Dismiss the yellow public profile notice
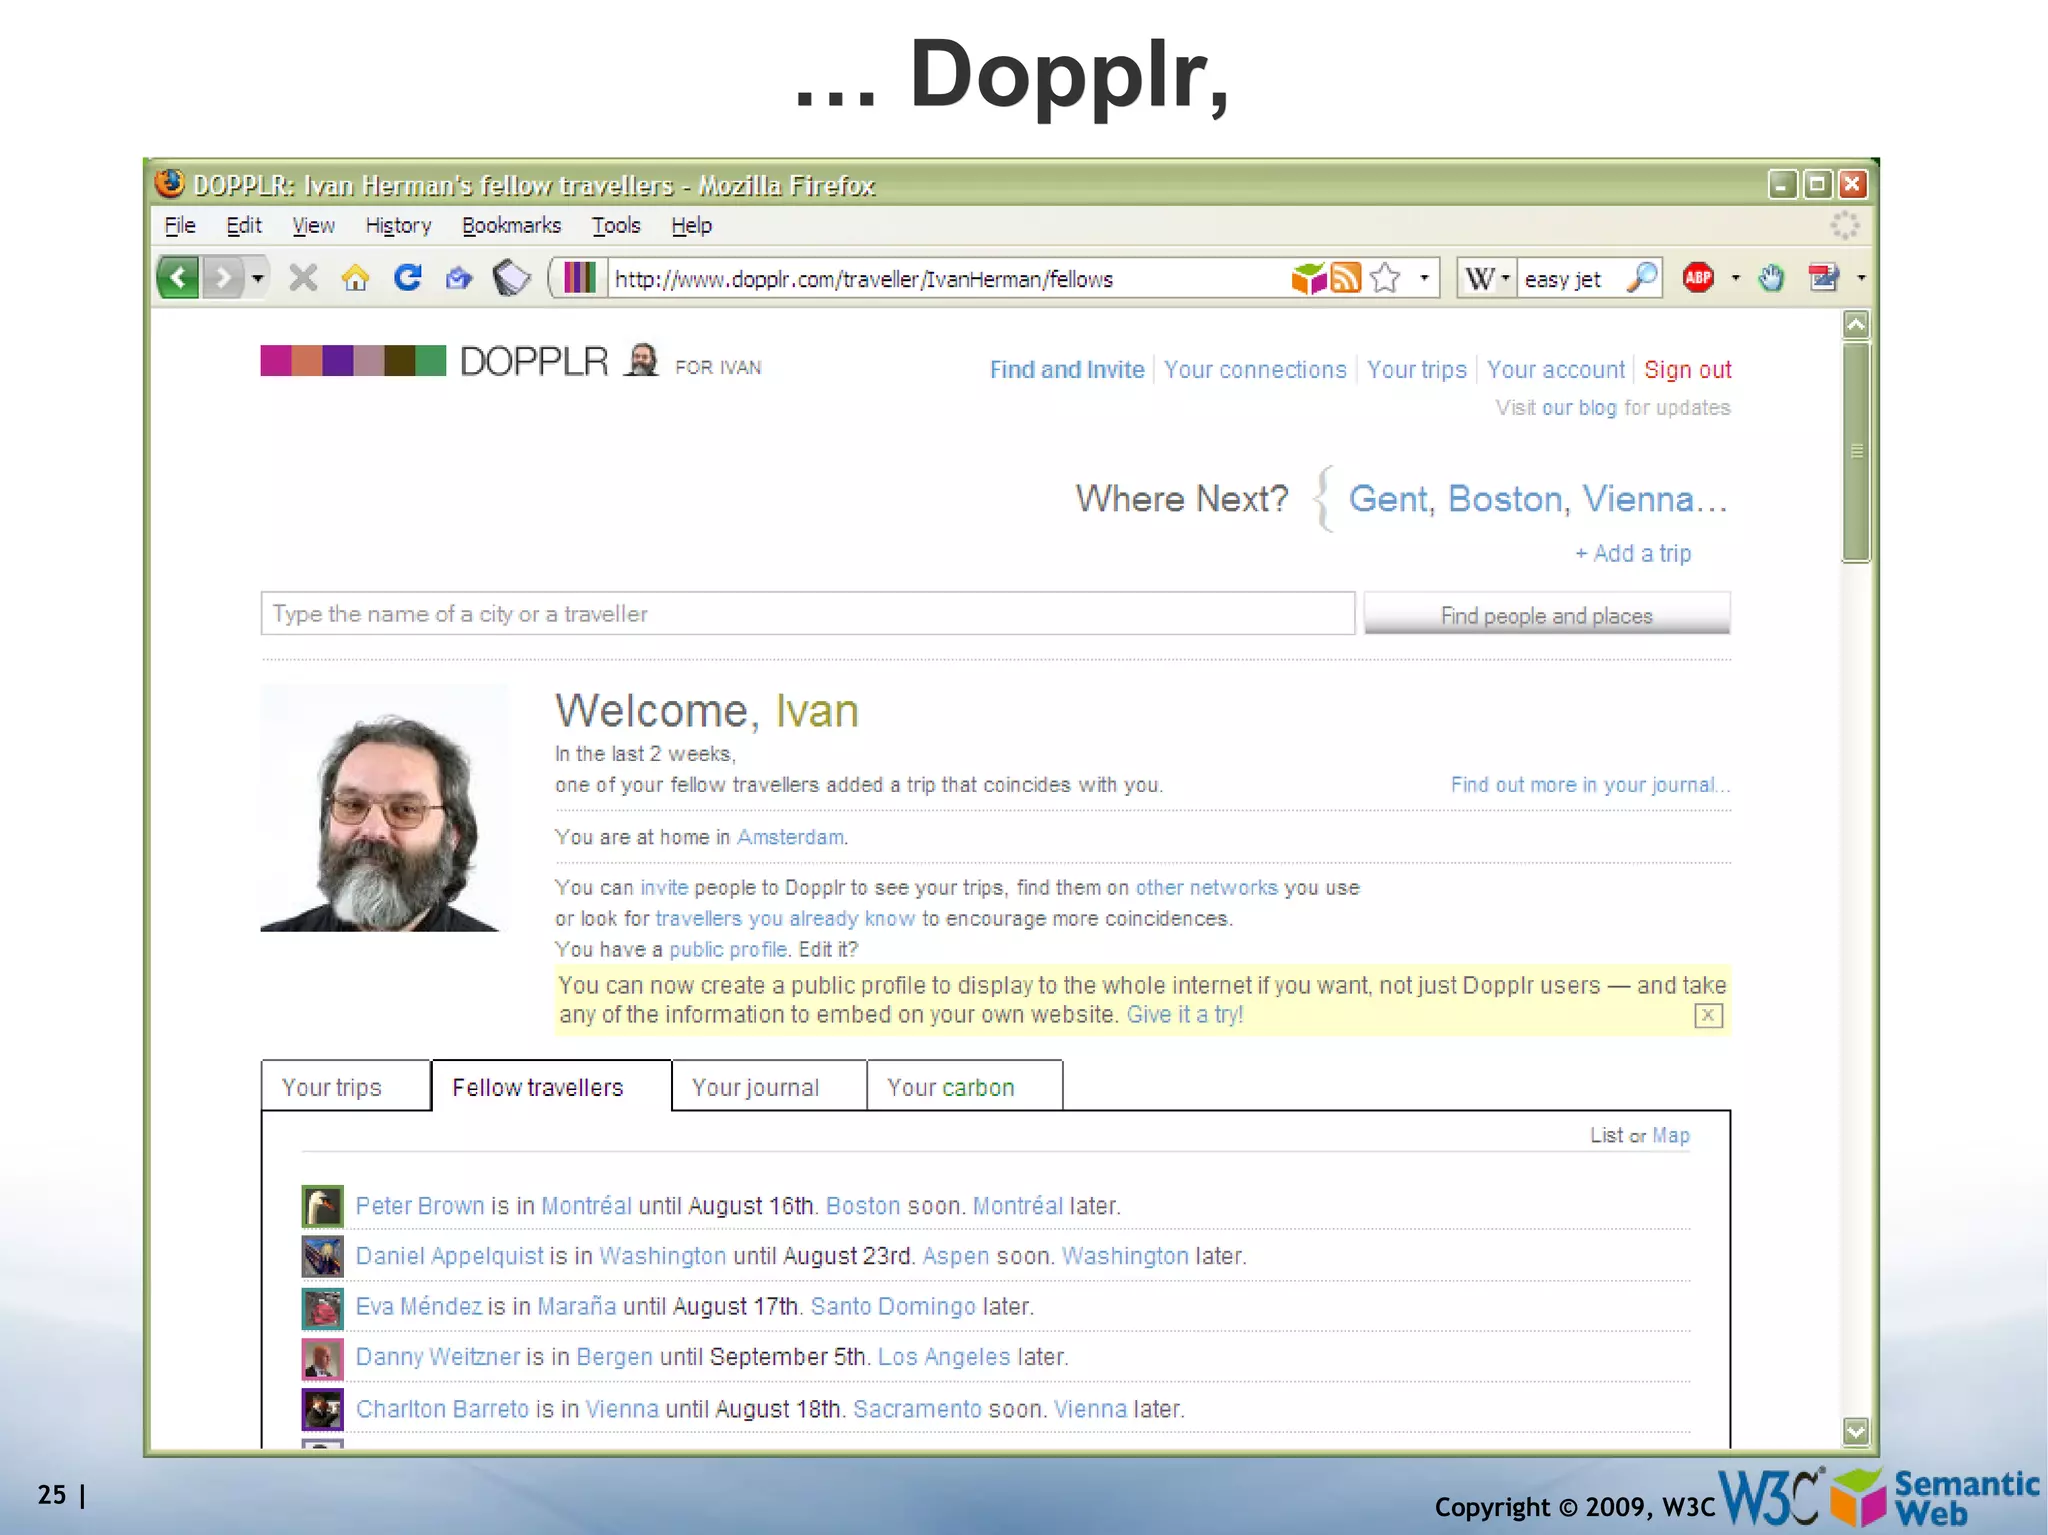 coord(1708,1016)
